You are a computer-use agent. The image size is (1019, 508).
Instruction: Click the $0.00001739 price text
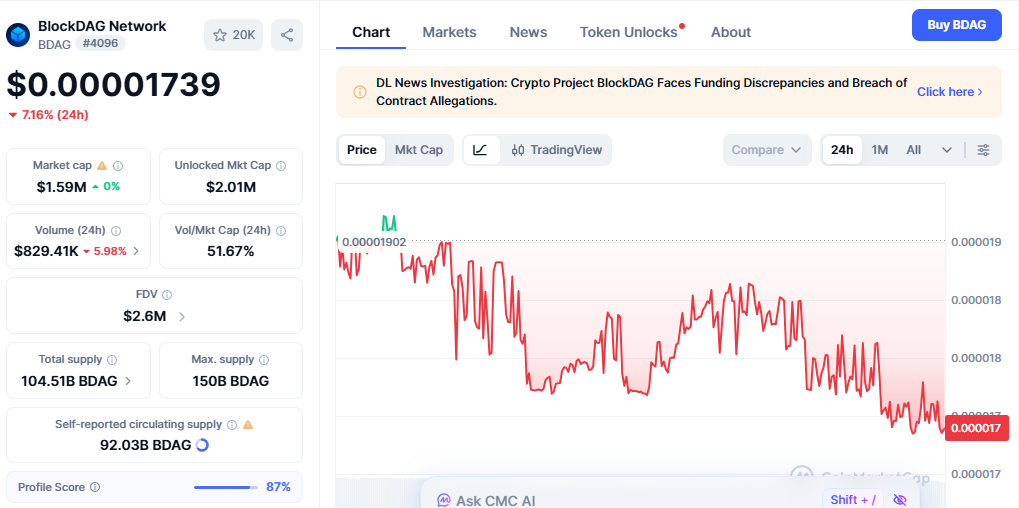tap(114, 84)
